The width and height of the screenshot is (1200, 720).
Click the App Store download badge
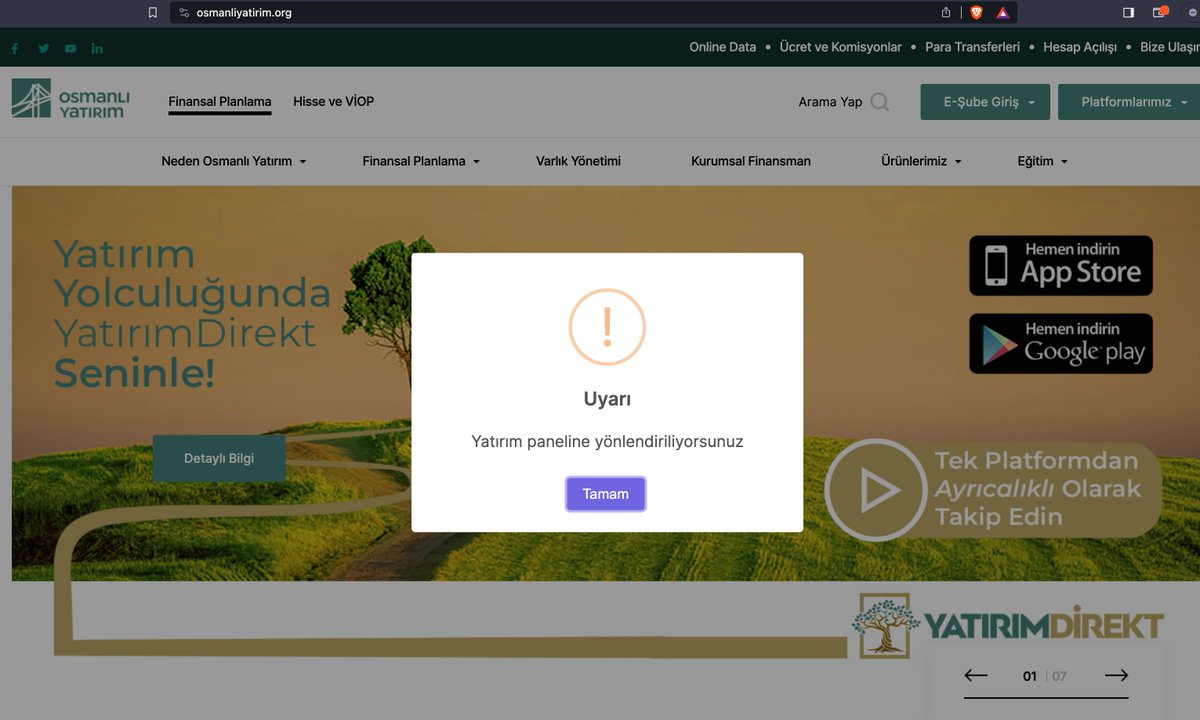(x=1061, y=266)
